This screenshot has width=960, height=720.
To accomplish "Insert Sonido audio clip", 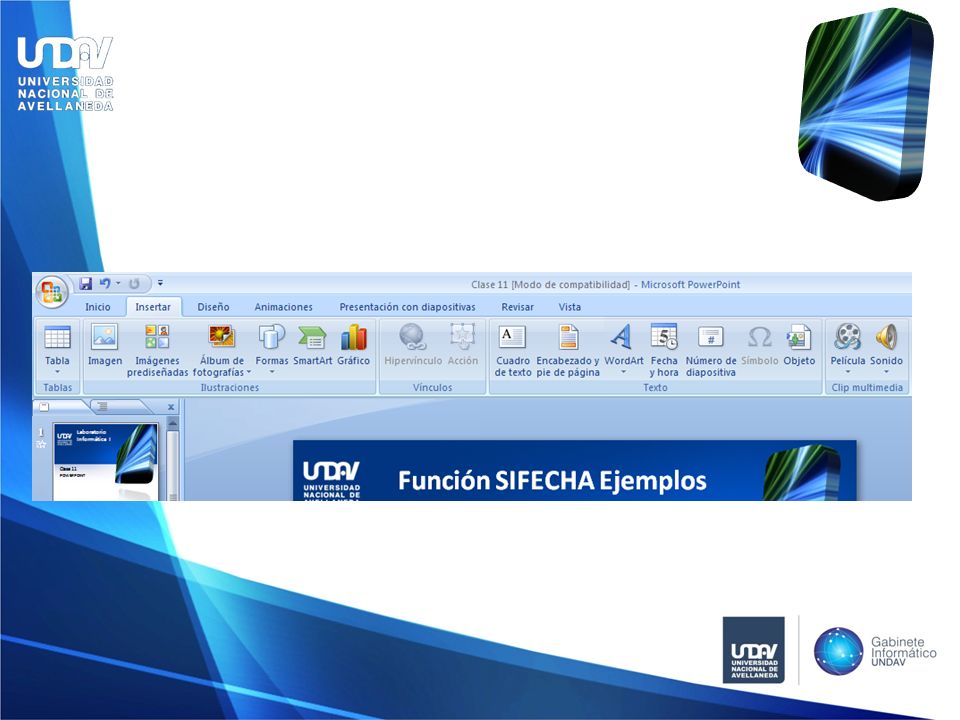I will (886, 337).
